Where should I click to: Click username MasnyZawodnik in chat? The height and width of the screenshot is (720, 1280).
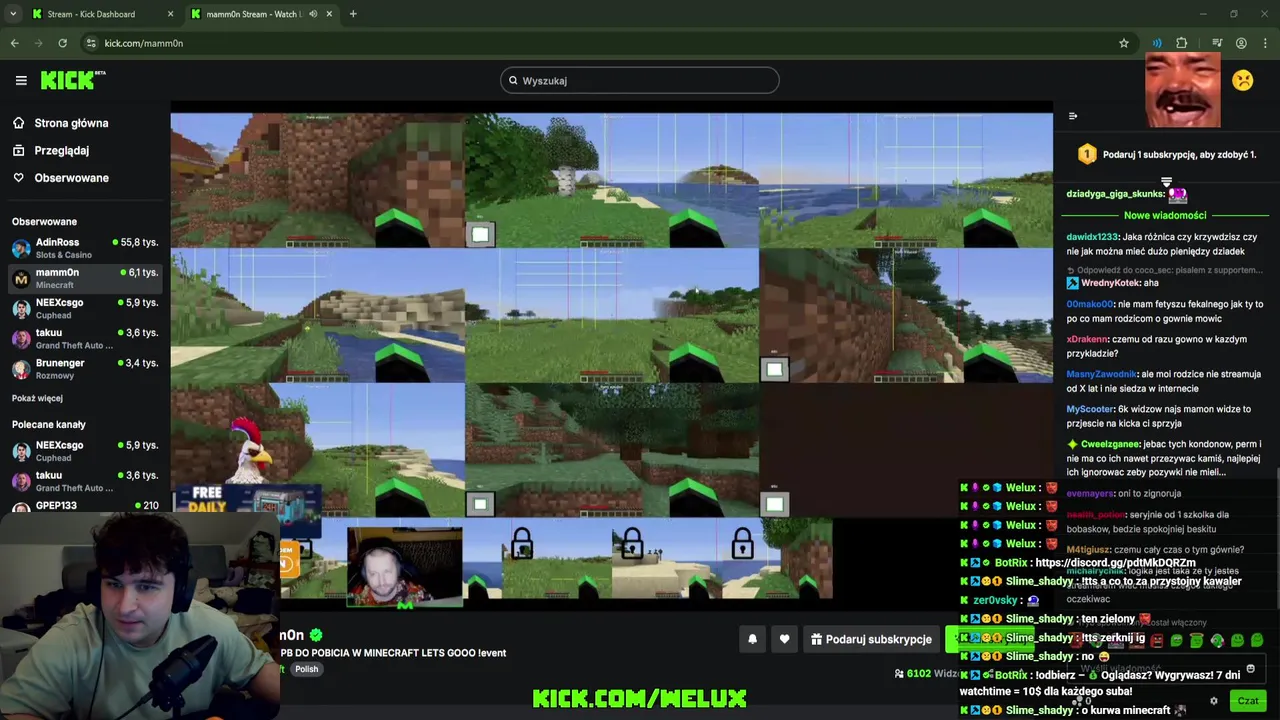1101,374
